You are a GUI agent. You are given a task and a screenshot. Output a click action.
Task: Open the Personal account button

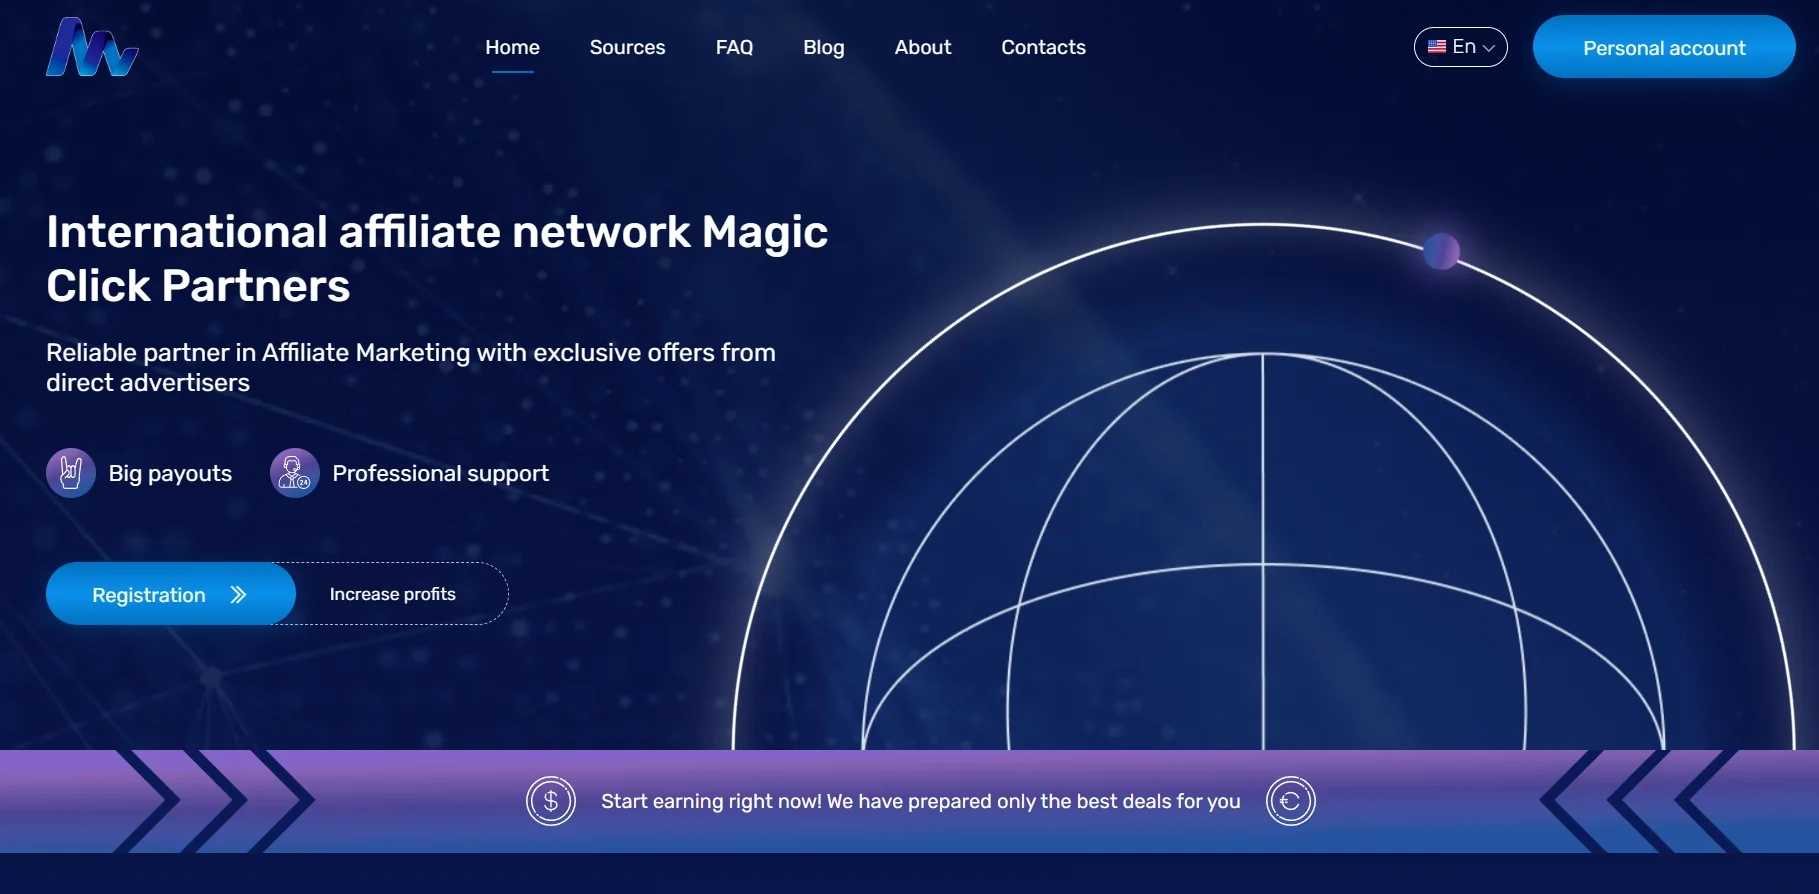[x=1664, y=47]
